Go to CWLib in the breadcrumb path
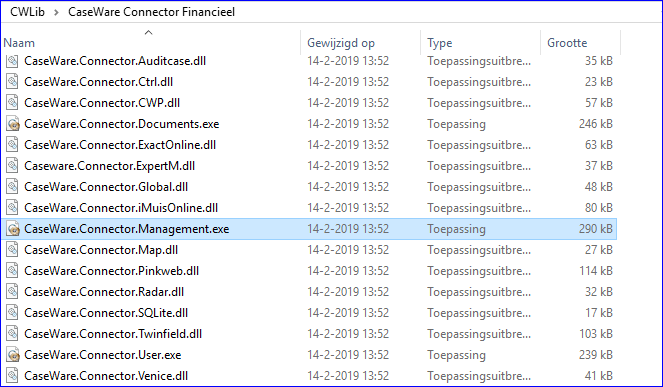 tap(27, 12)
